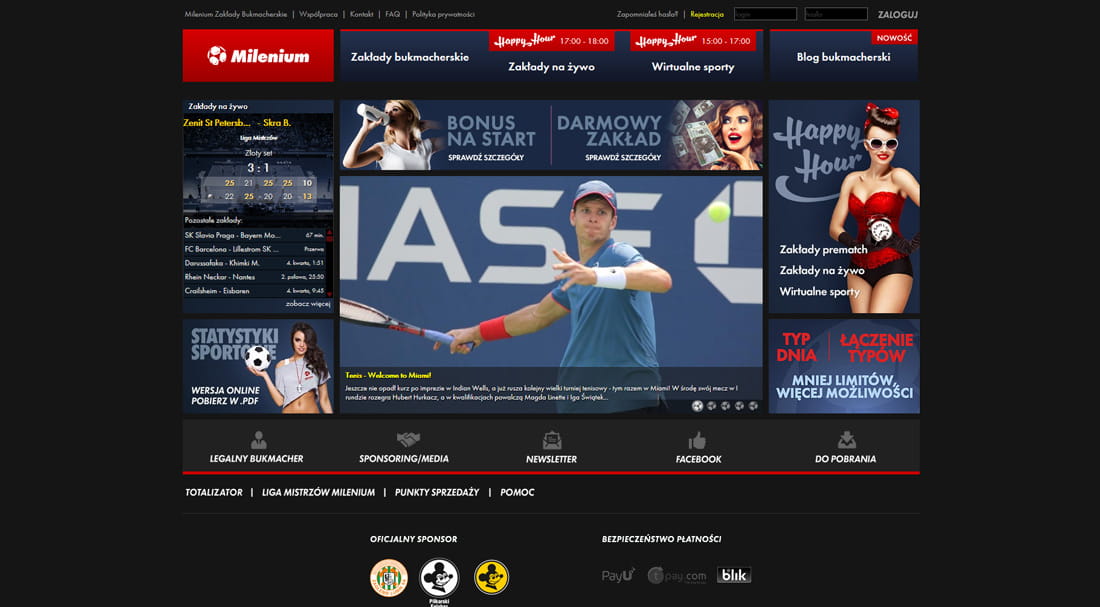The image size is (1100, 607).
Task: Open Kontakt in top menu
Action: [361, 14]
